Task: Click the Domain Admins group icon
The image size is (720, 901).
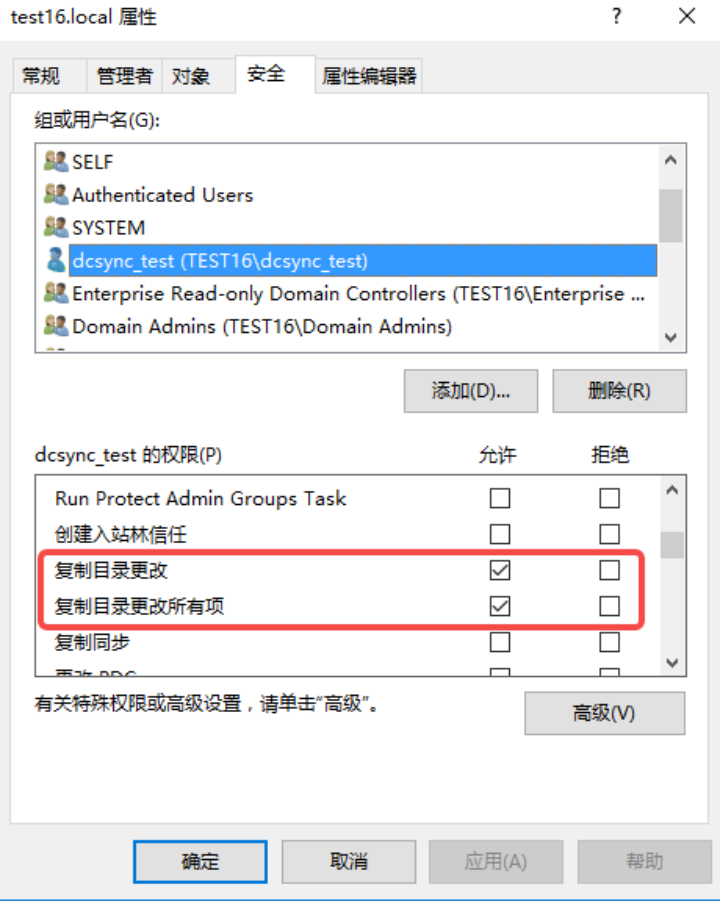Action: (56, 326)
